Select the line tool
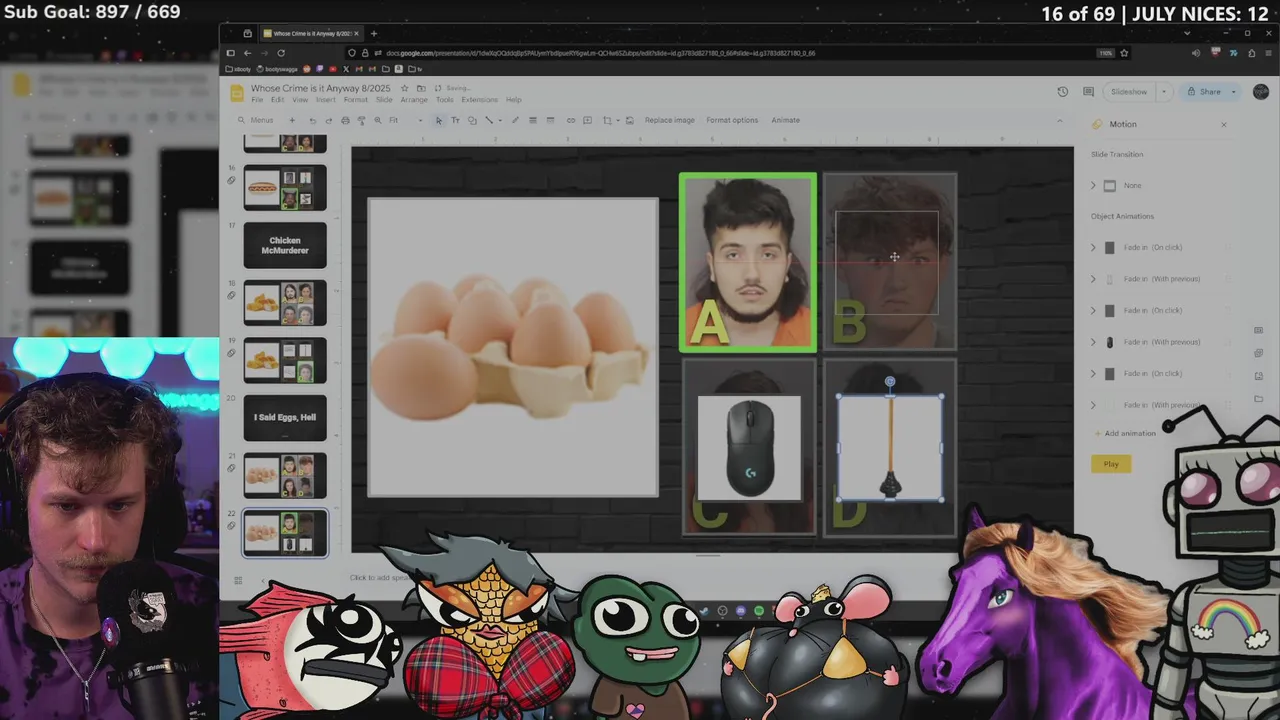1280x720 pixels. coord(489,120)
